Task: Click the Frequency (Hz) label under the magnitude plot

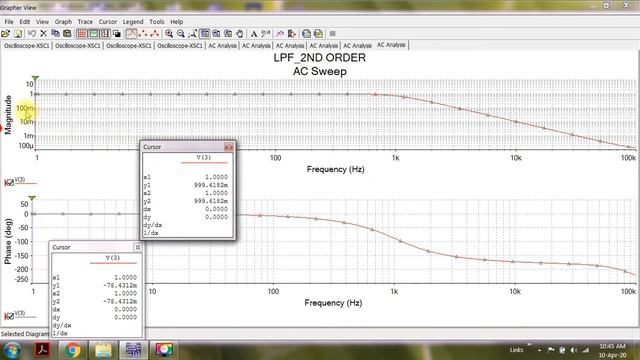Action: [336, 169]
